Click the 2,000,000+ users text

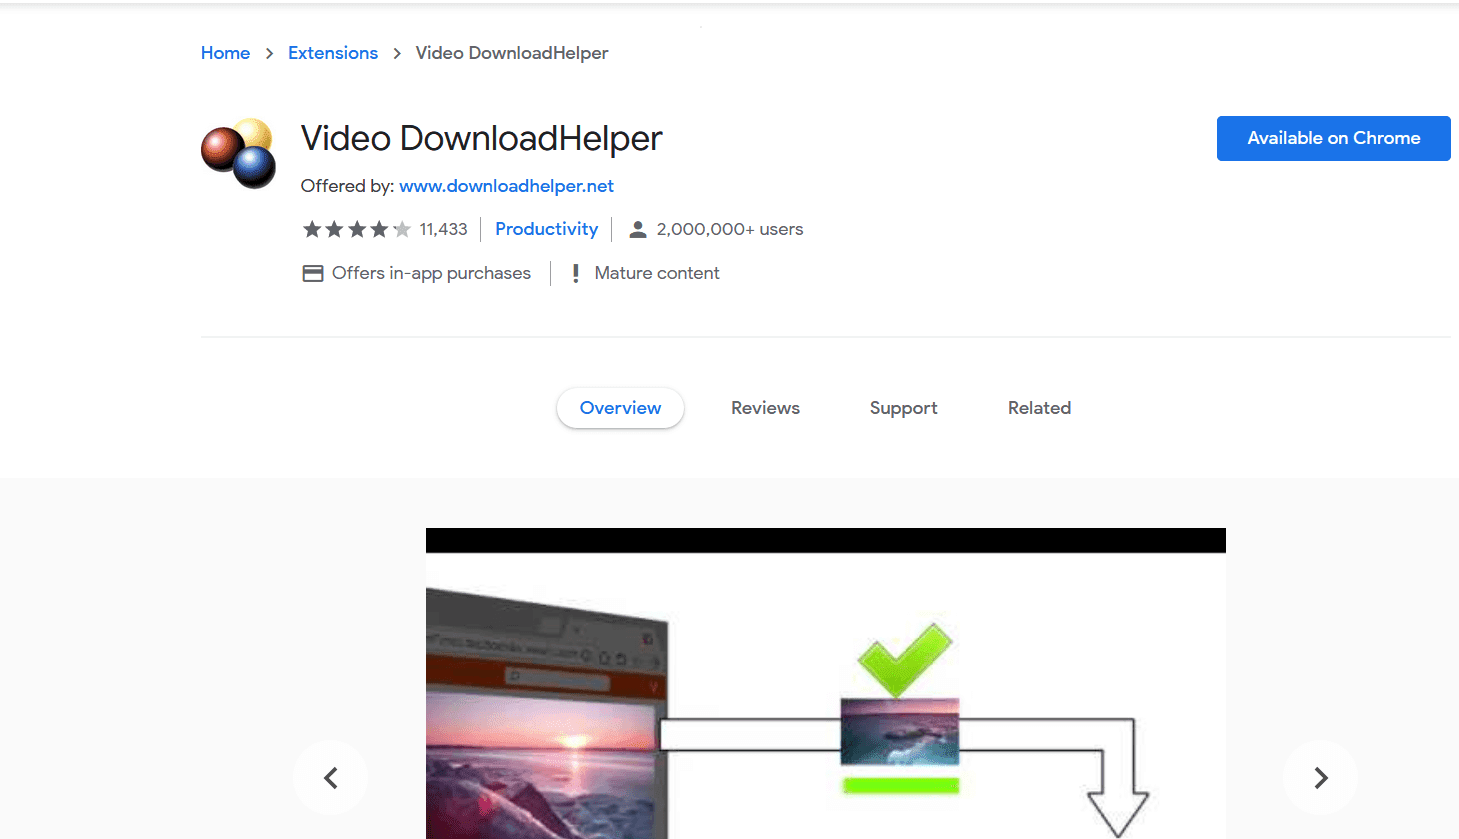(730, 230)
